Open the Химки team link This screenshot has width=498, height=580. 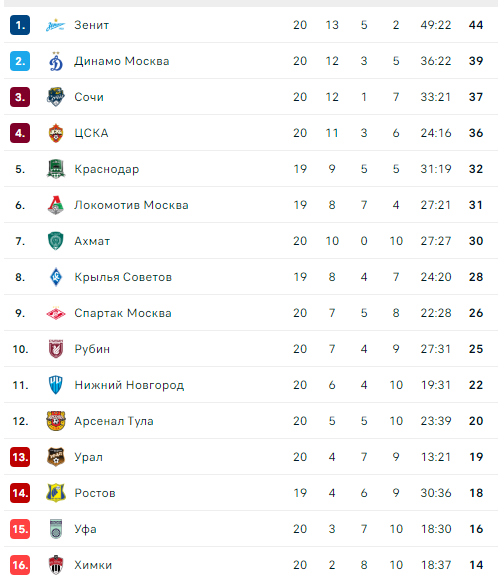93,565
